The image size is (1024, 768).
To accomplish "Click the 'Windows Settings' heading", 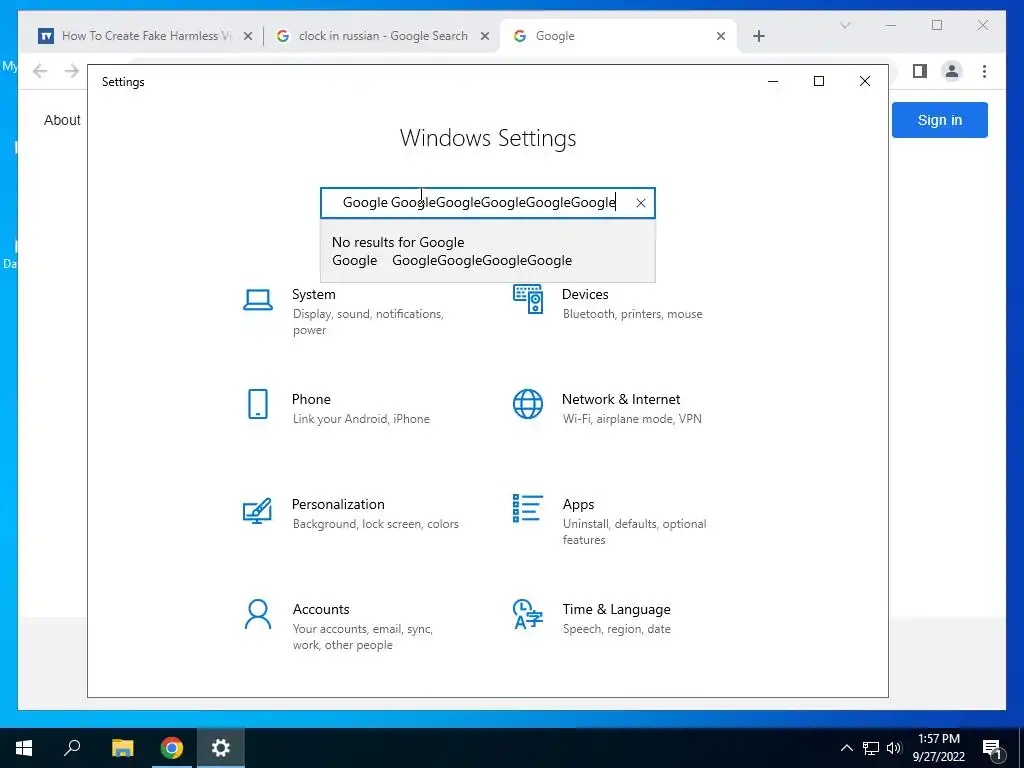I will tap(488, 138).
